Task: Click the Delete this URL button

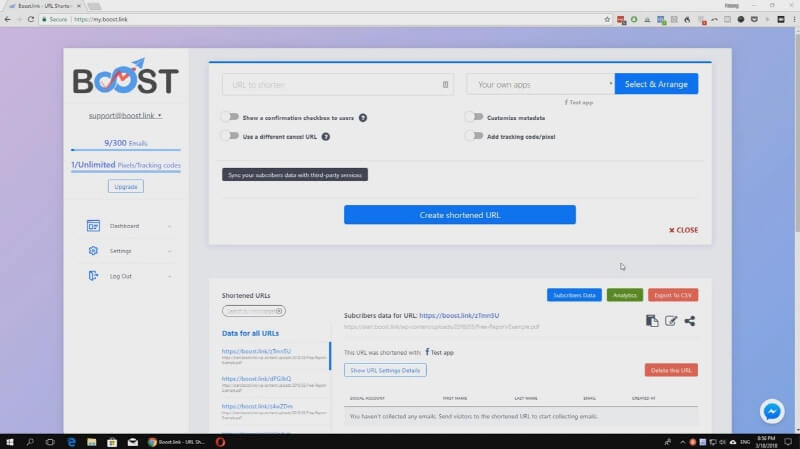Action: coord(671,370)
